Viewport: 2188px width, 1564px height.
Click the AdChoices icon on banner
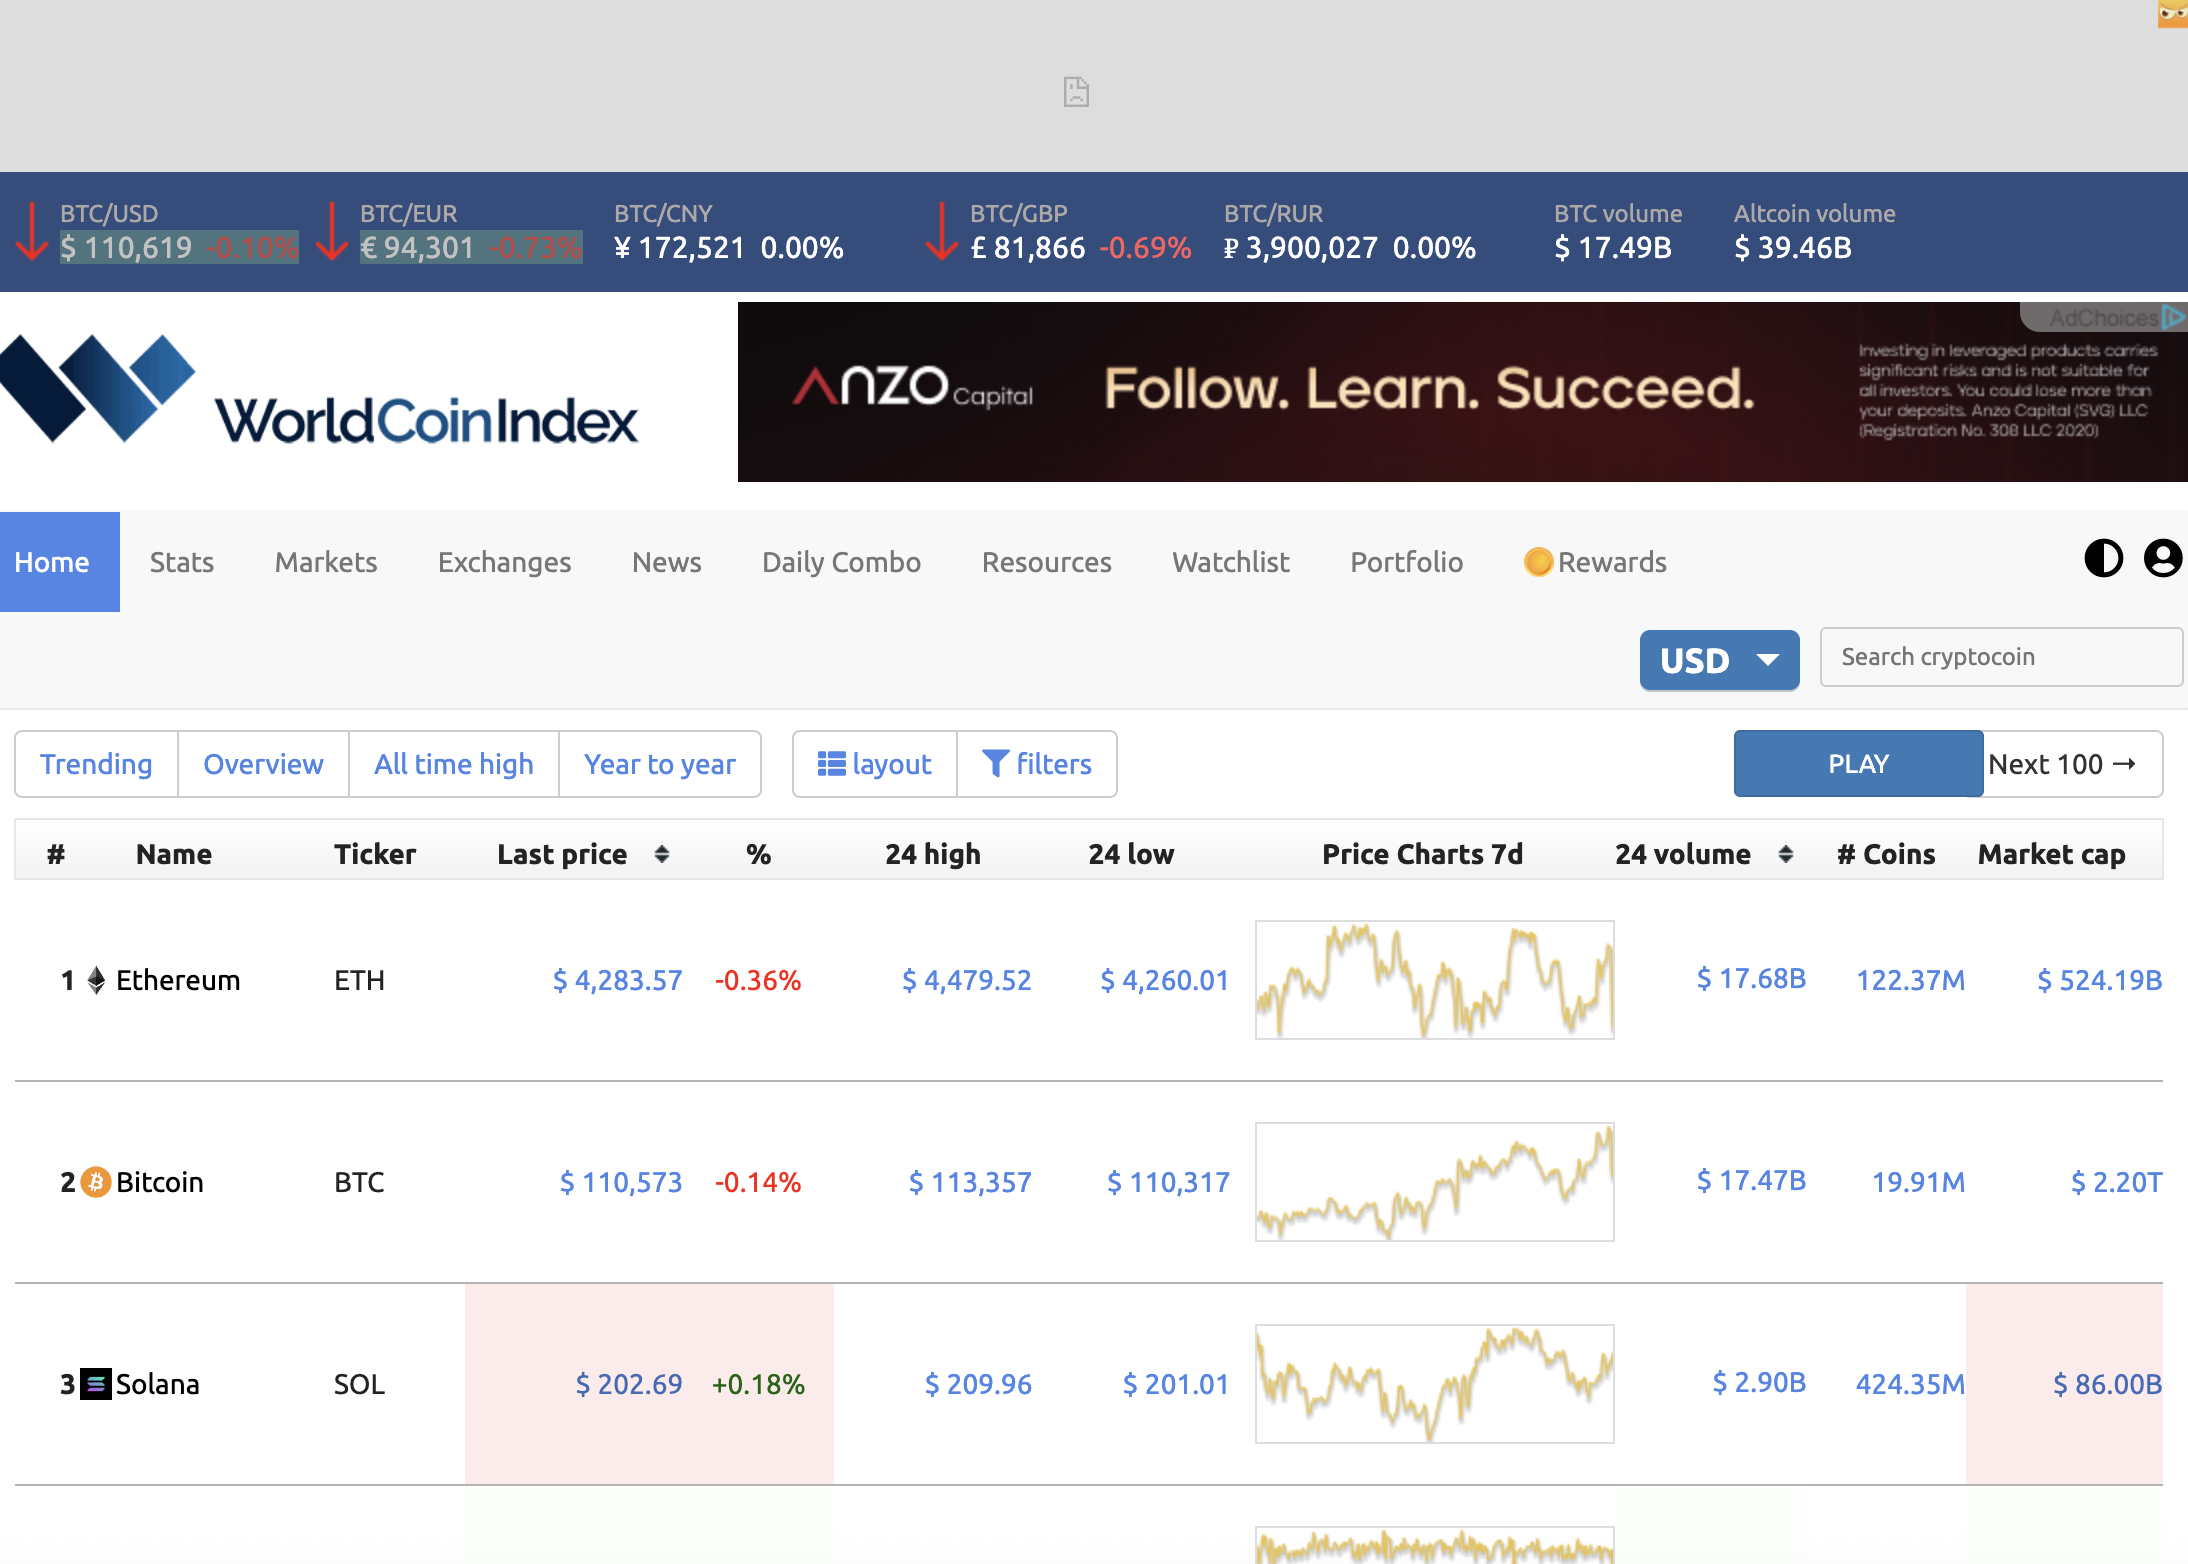[2172, 317]
